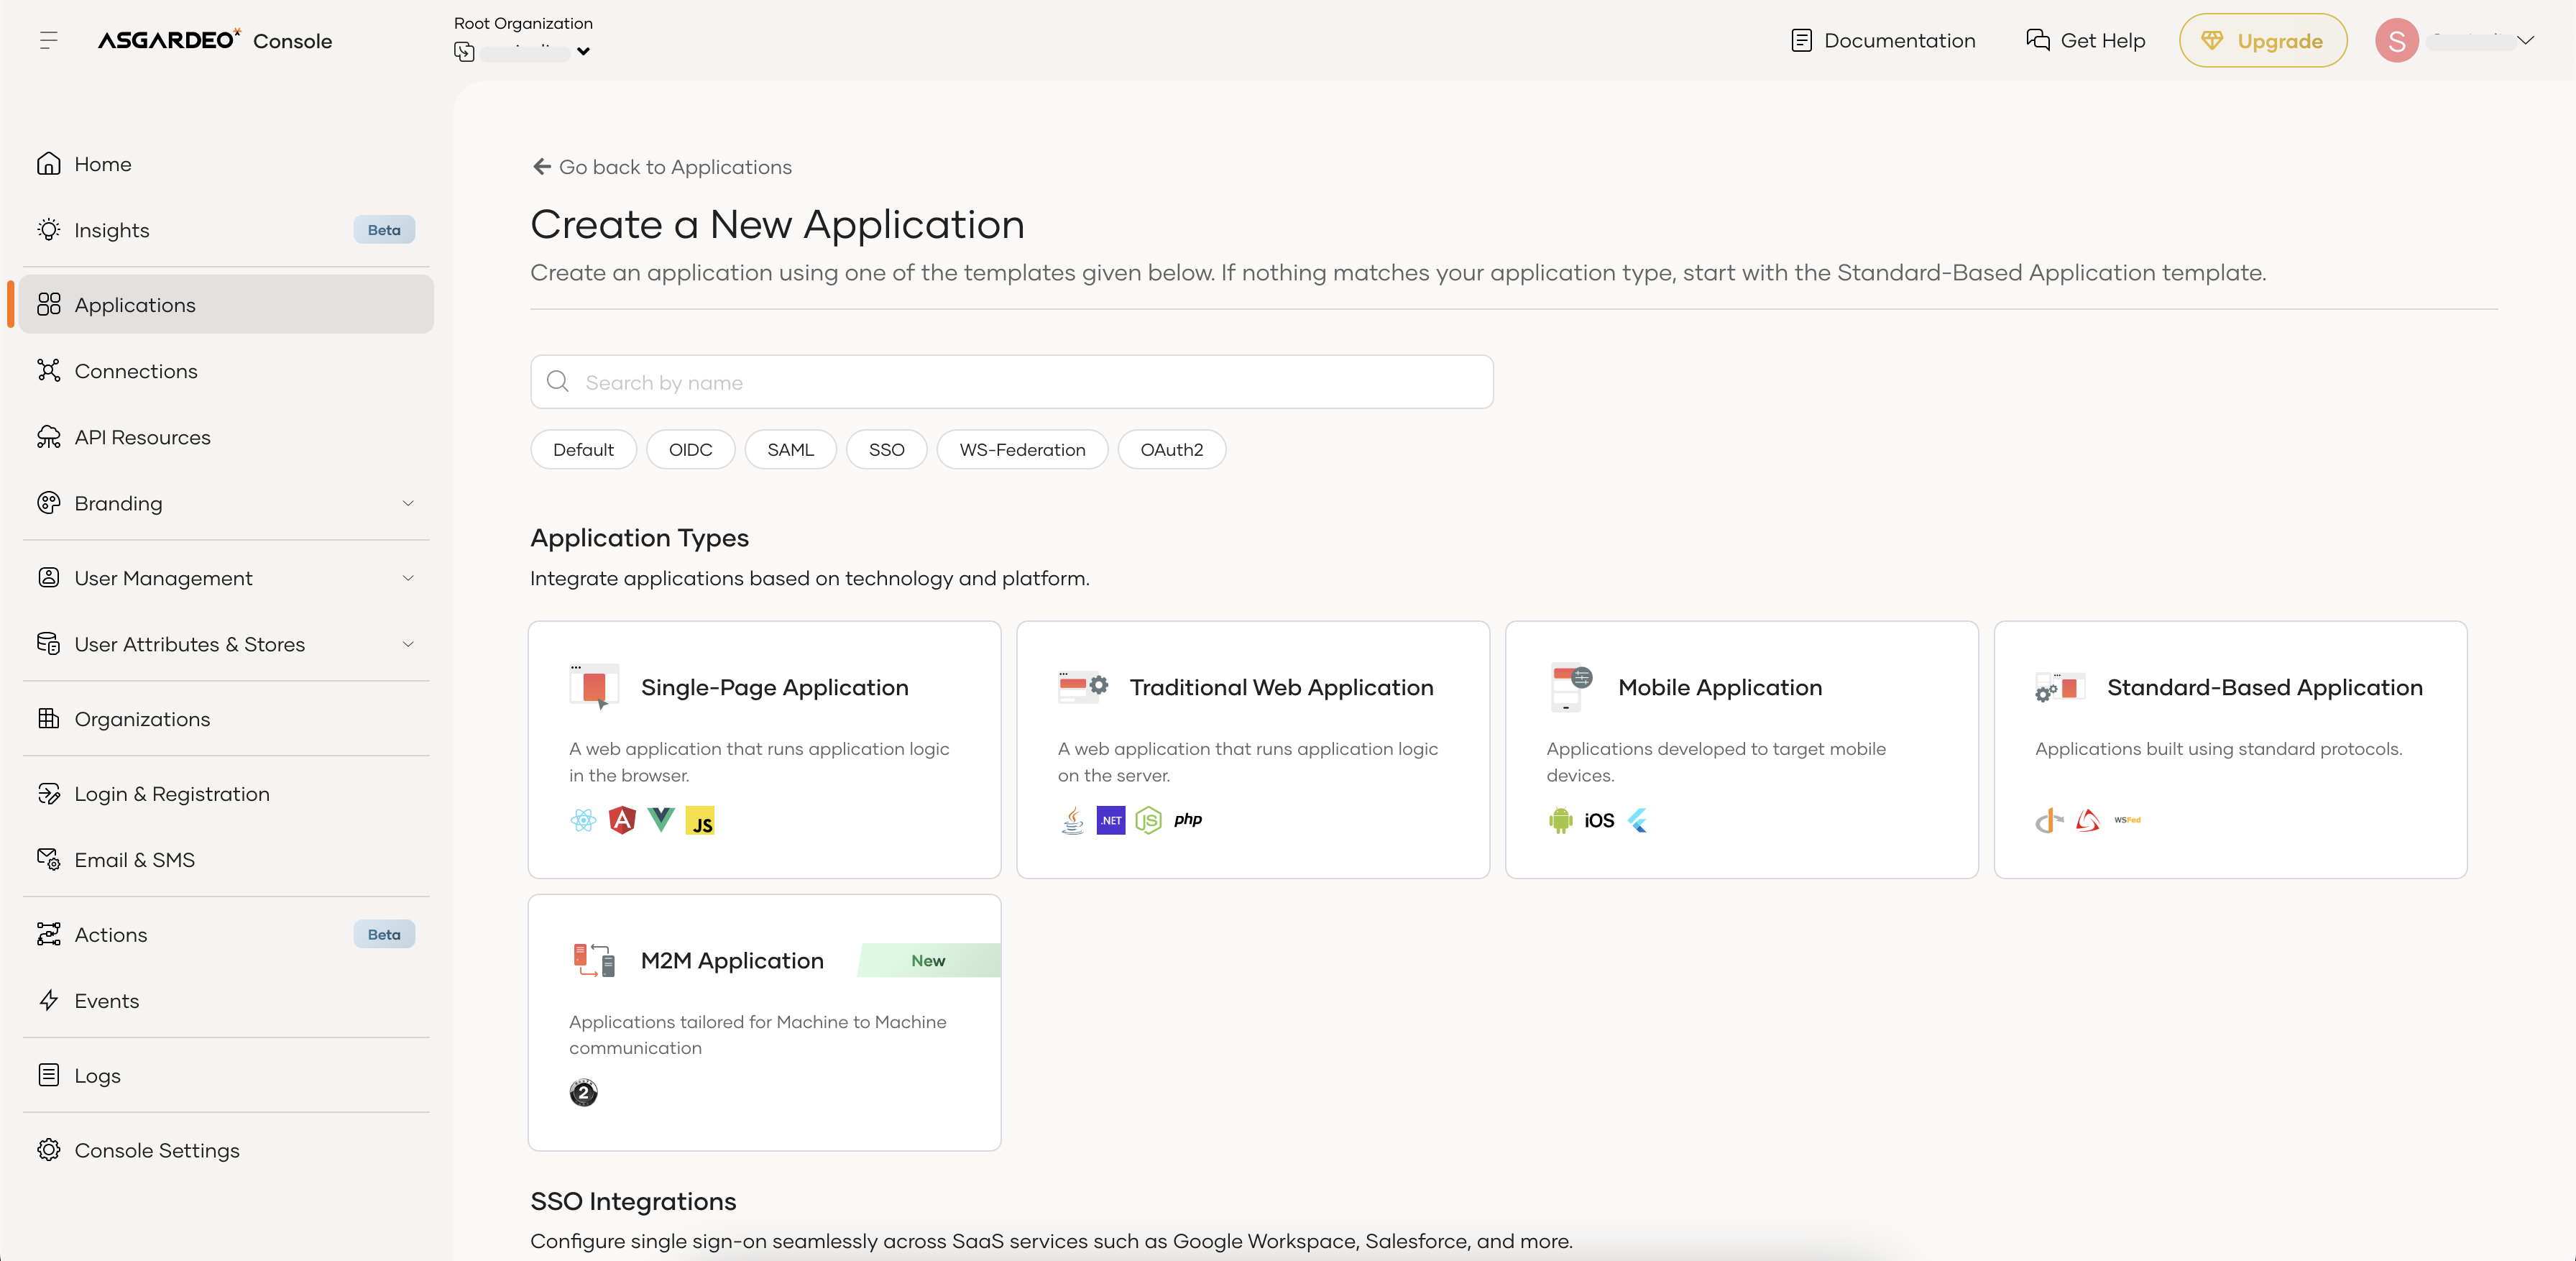Collapse the sidebar with hamburger icon

[48, 41]
